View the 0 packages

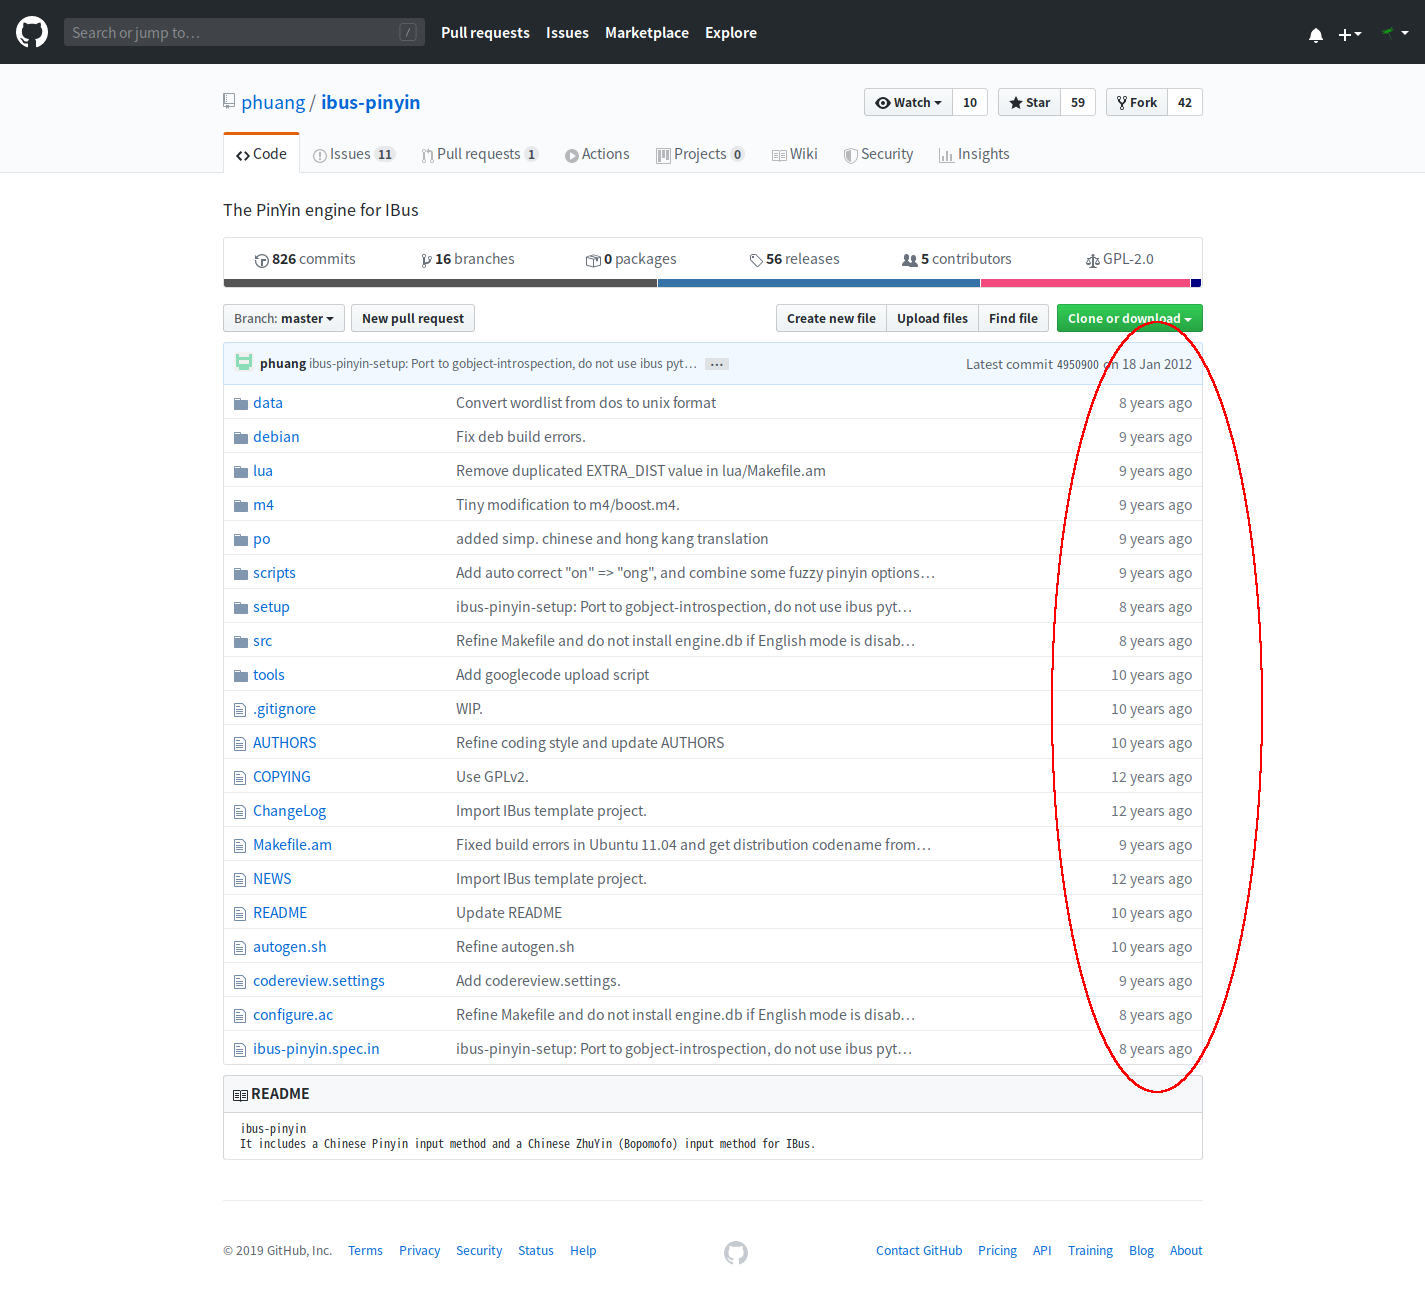click(x=631, y=259)
